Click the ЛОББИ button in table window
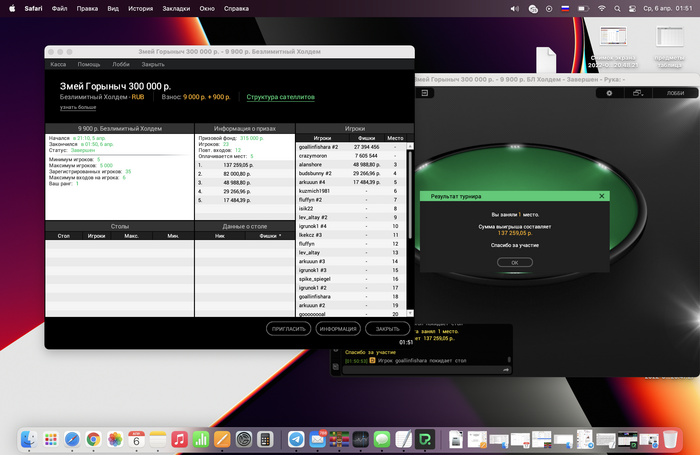The width and height of the screenshot is (700, 455). point(675,93)
